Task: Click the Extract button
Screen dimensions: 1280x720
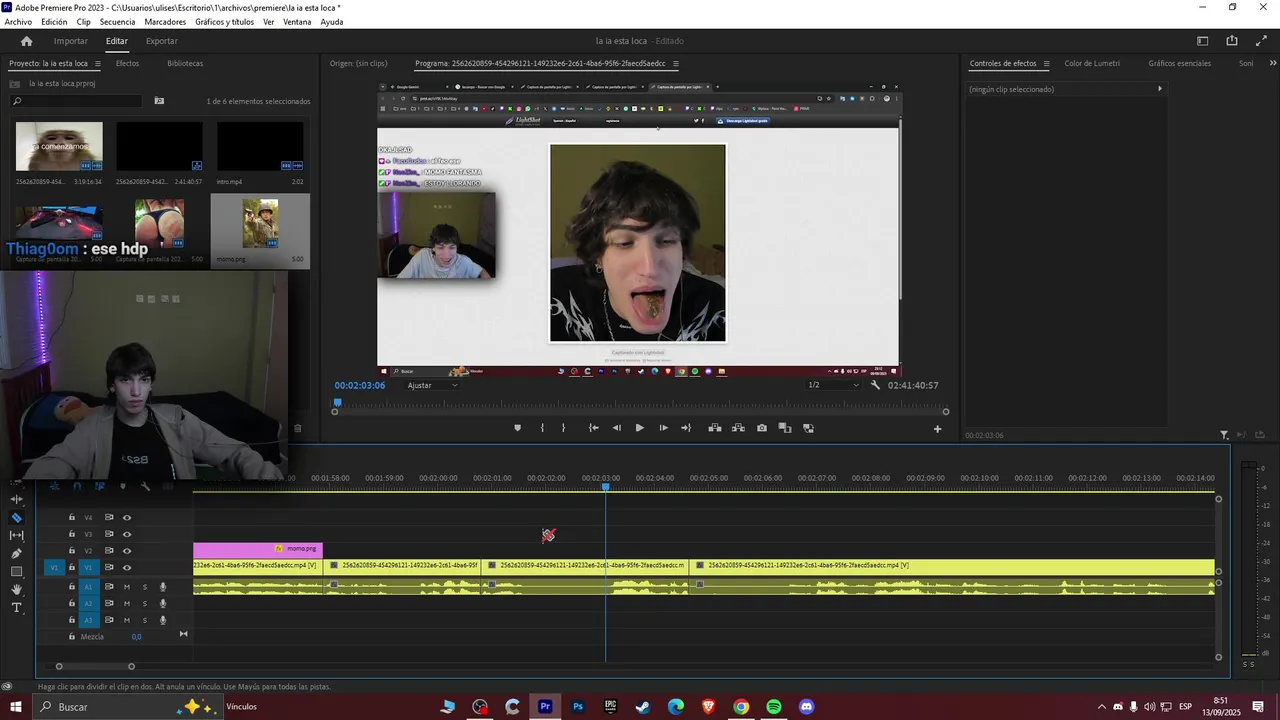Action: click(x=738, y=428)
